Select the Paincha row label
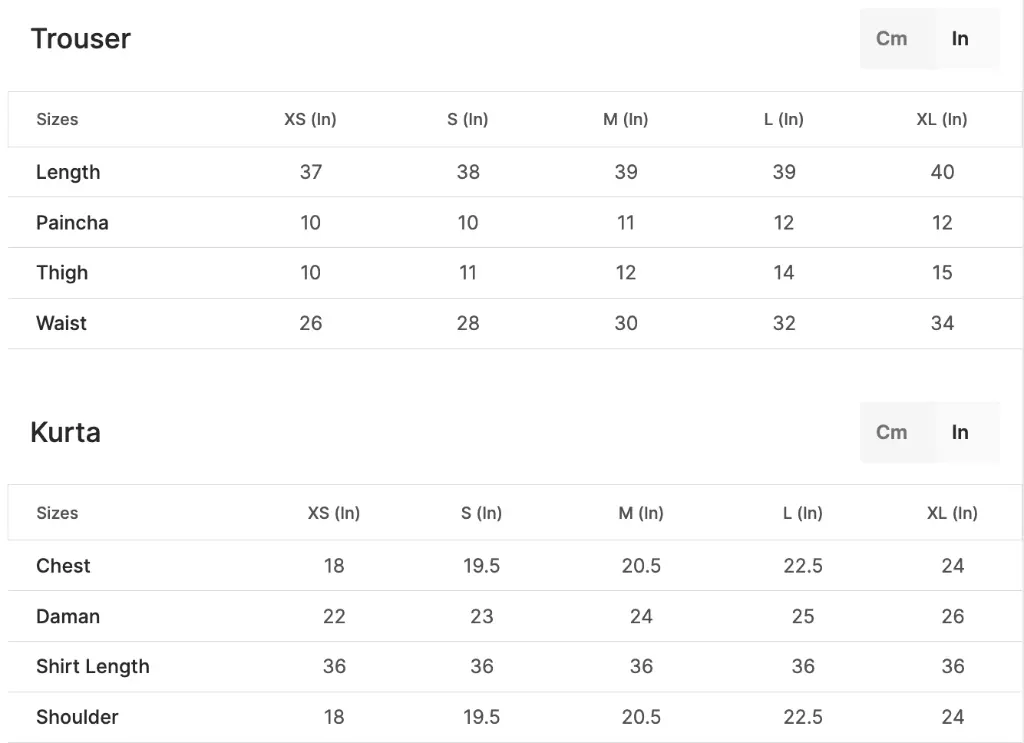Image resolution: width=1024 pixels, height=743 pixels. coord(72,223)
